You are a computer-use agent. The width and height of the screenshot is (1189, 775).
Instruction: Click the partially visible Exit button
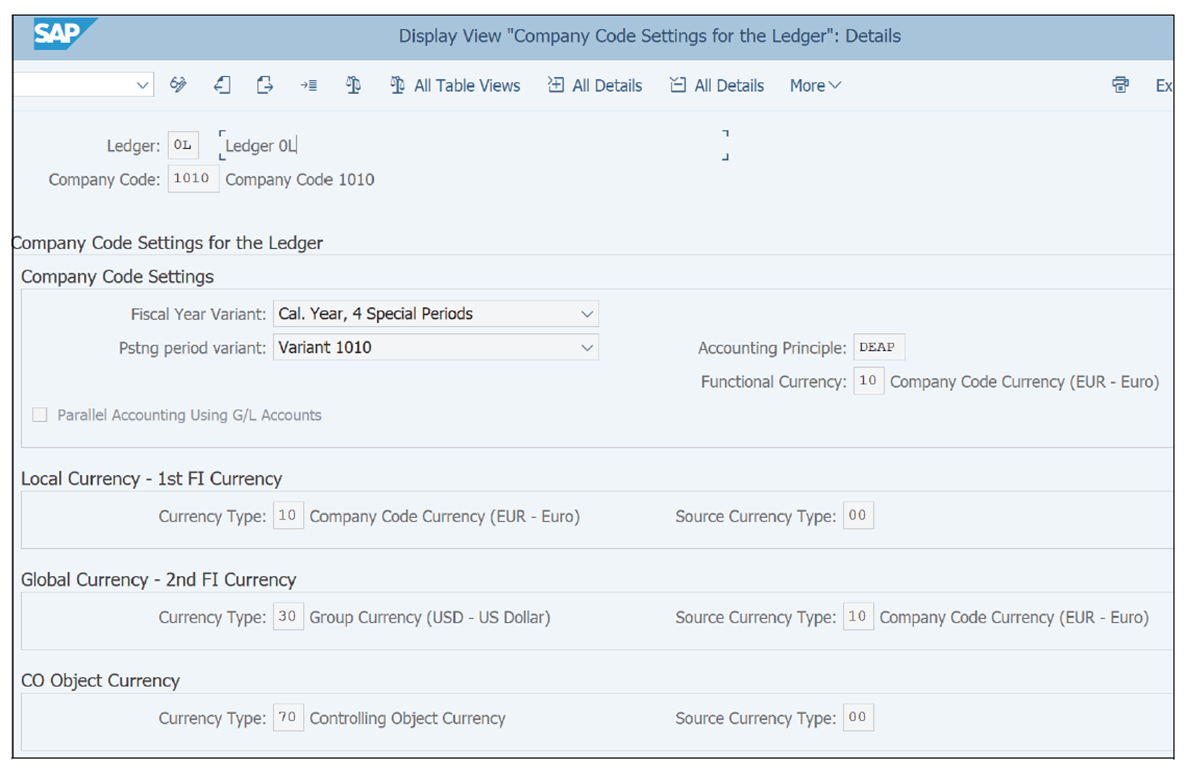point(1164,86)
